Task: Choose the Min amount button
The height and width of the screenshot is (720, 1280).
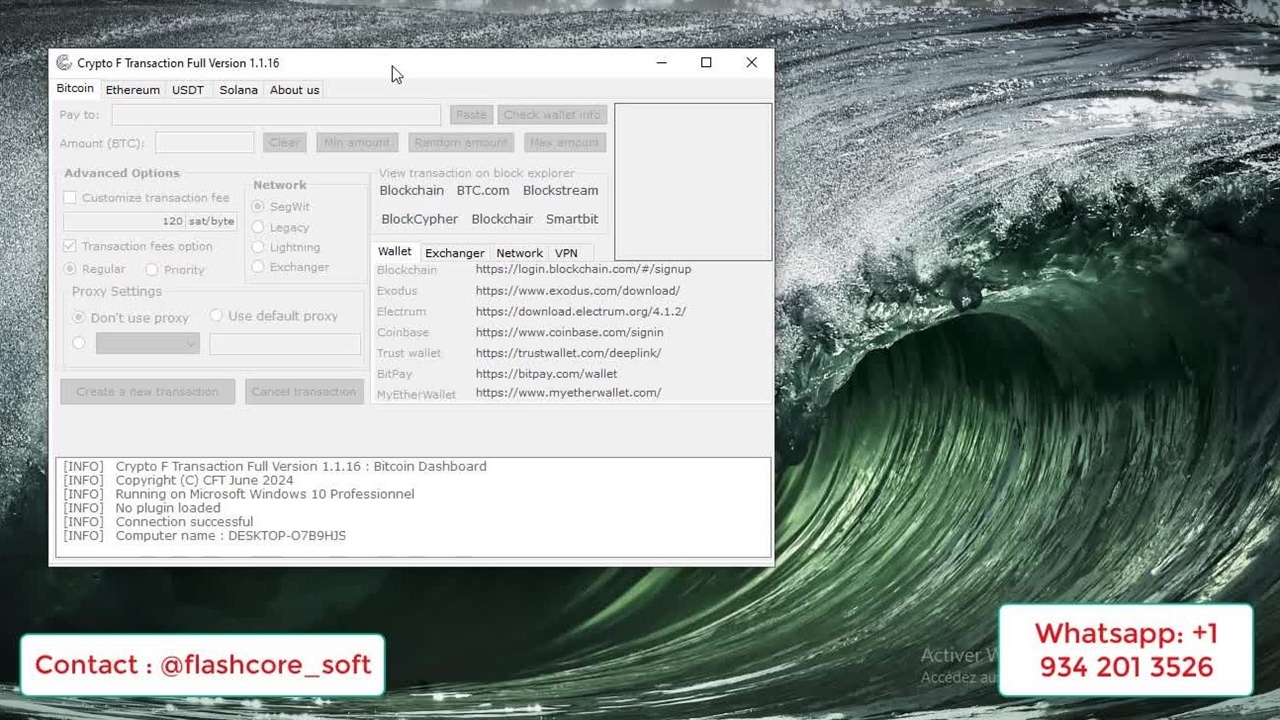Action: coord(357,143)
